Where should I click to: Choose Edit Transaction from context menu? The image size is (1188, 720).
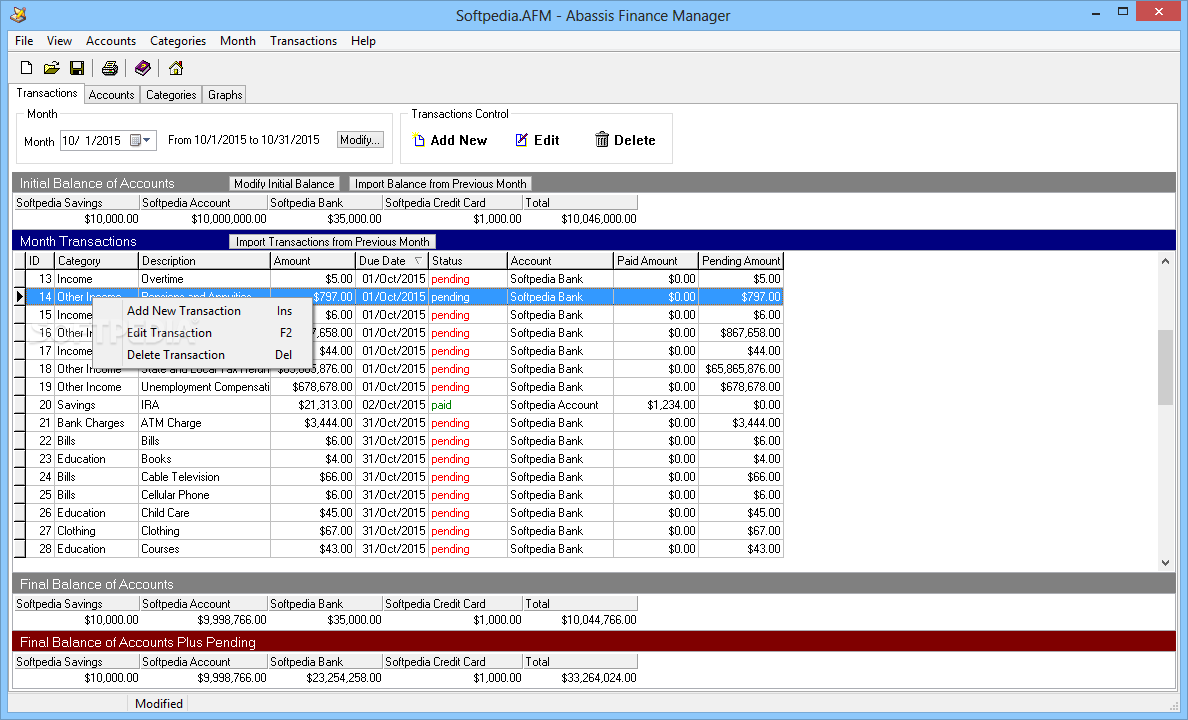click(x=202, y=333)
